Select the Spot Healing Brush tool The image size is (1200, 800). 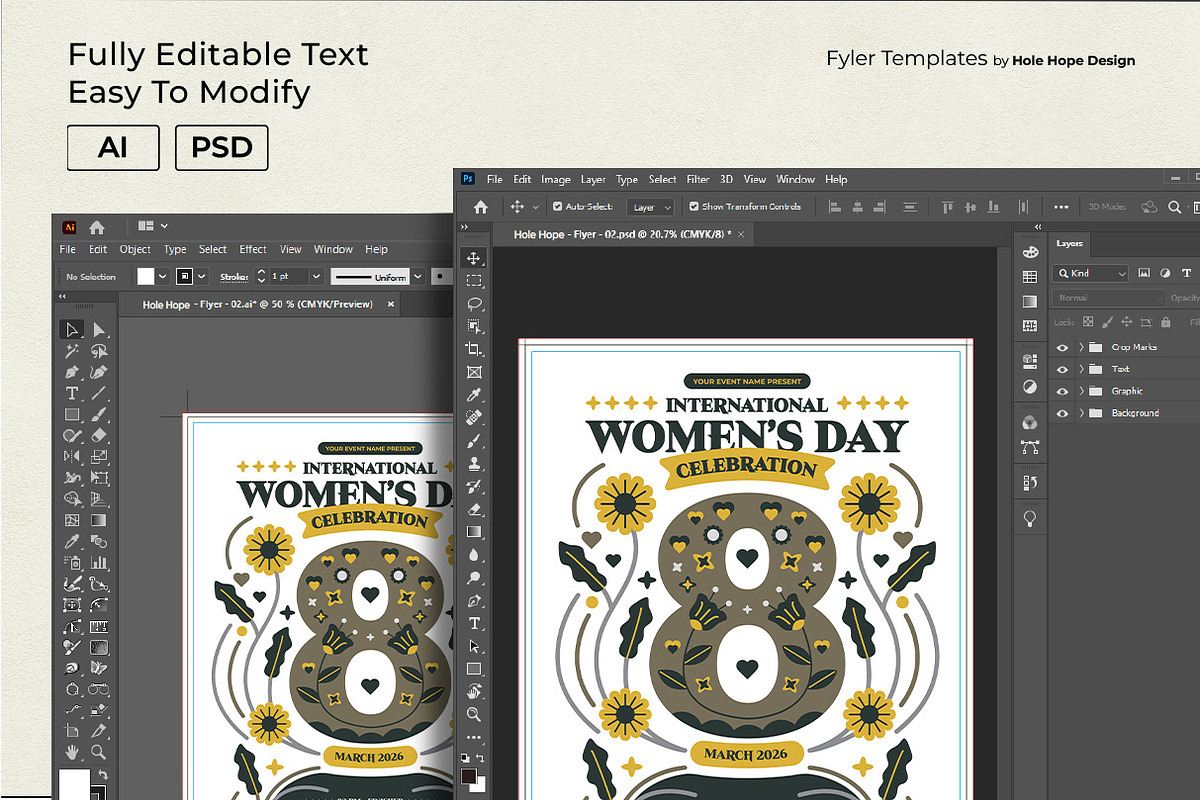tap(474, 417)
